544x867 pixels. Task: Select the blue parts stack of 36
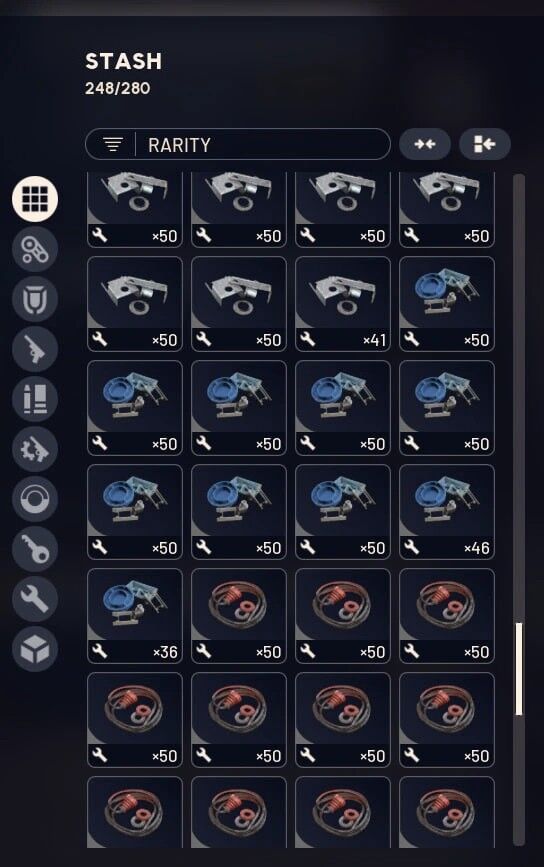135,616
